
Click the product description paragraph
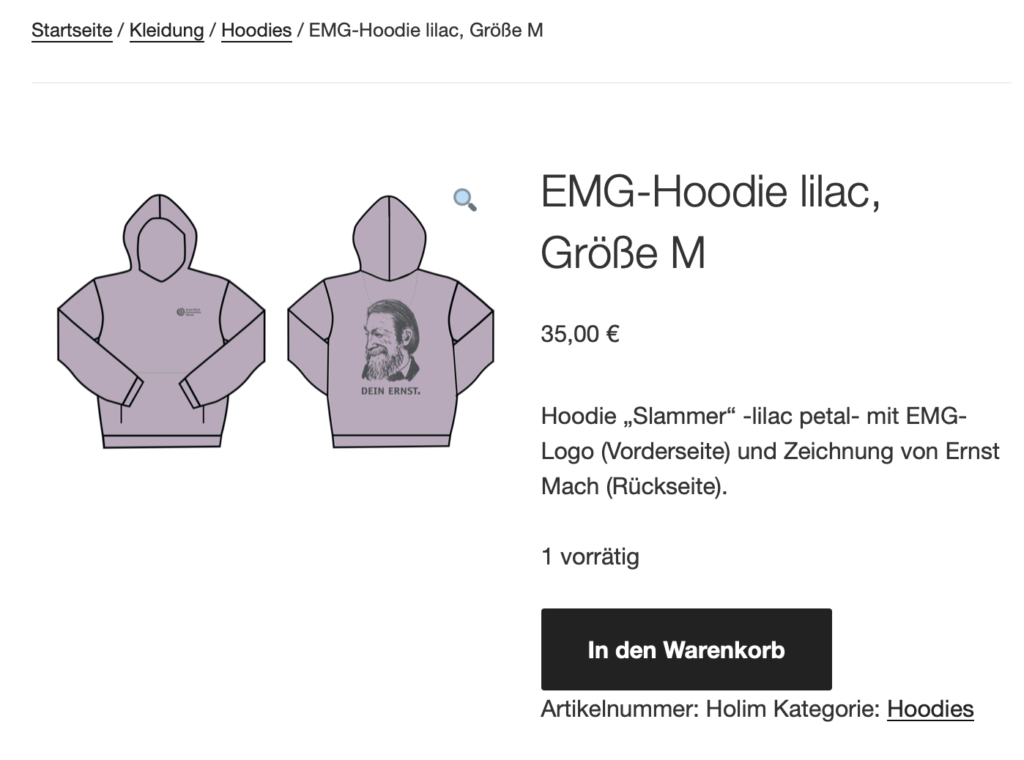pos(770,451)
